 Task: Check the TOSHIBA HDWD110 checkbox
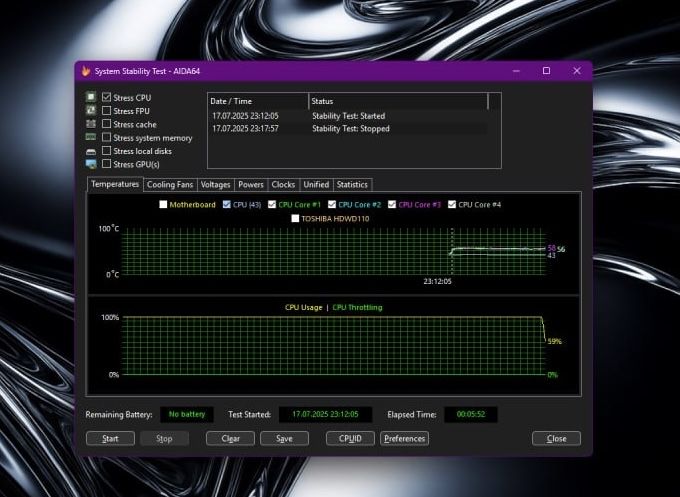pyautogui.click(x=295, y=218)
